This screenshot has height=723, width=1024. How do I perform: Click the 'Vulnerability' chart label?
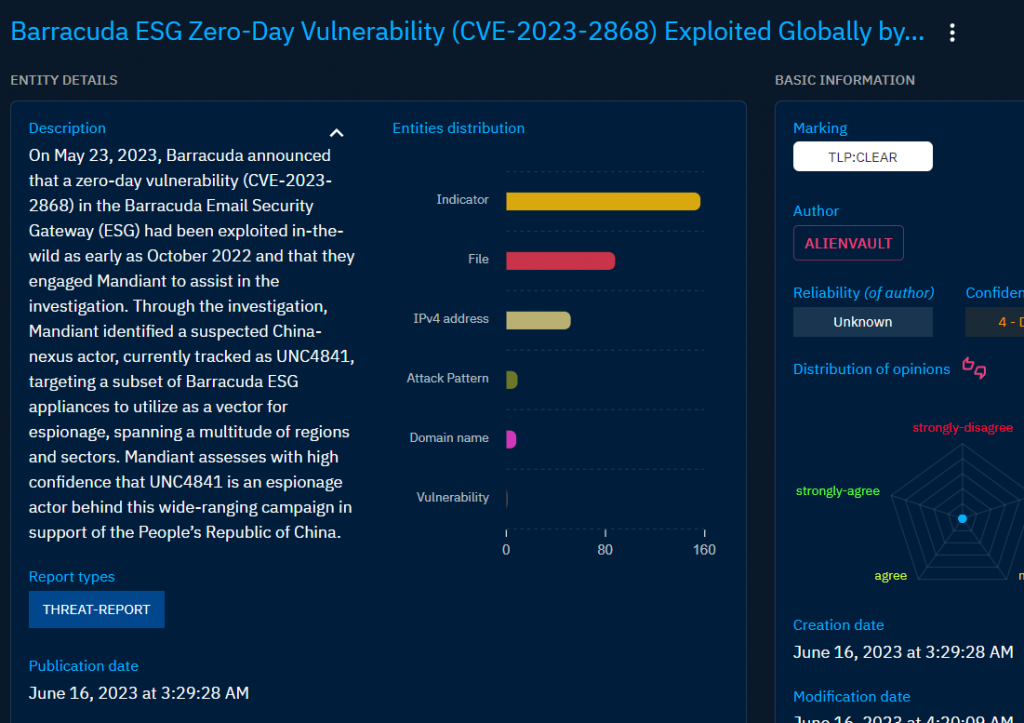453,497
